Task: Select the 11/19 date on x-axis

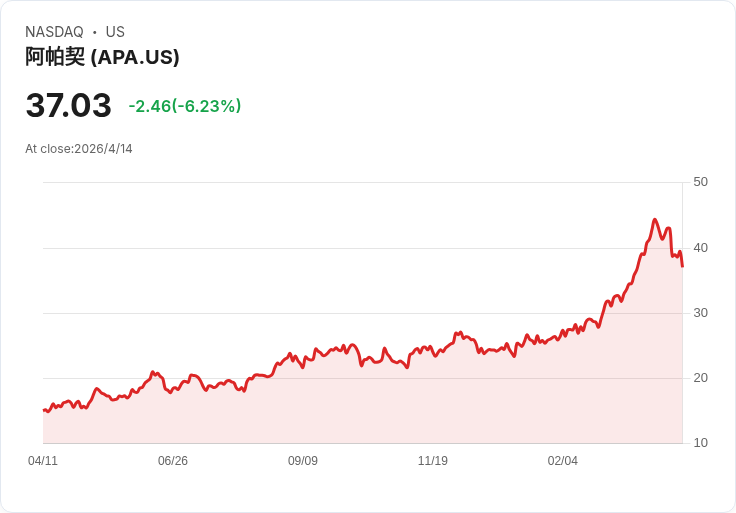Action: tap(433, 461)
